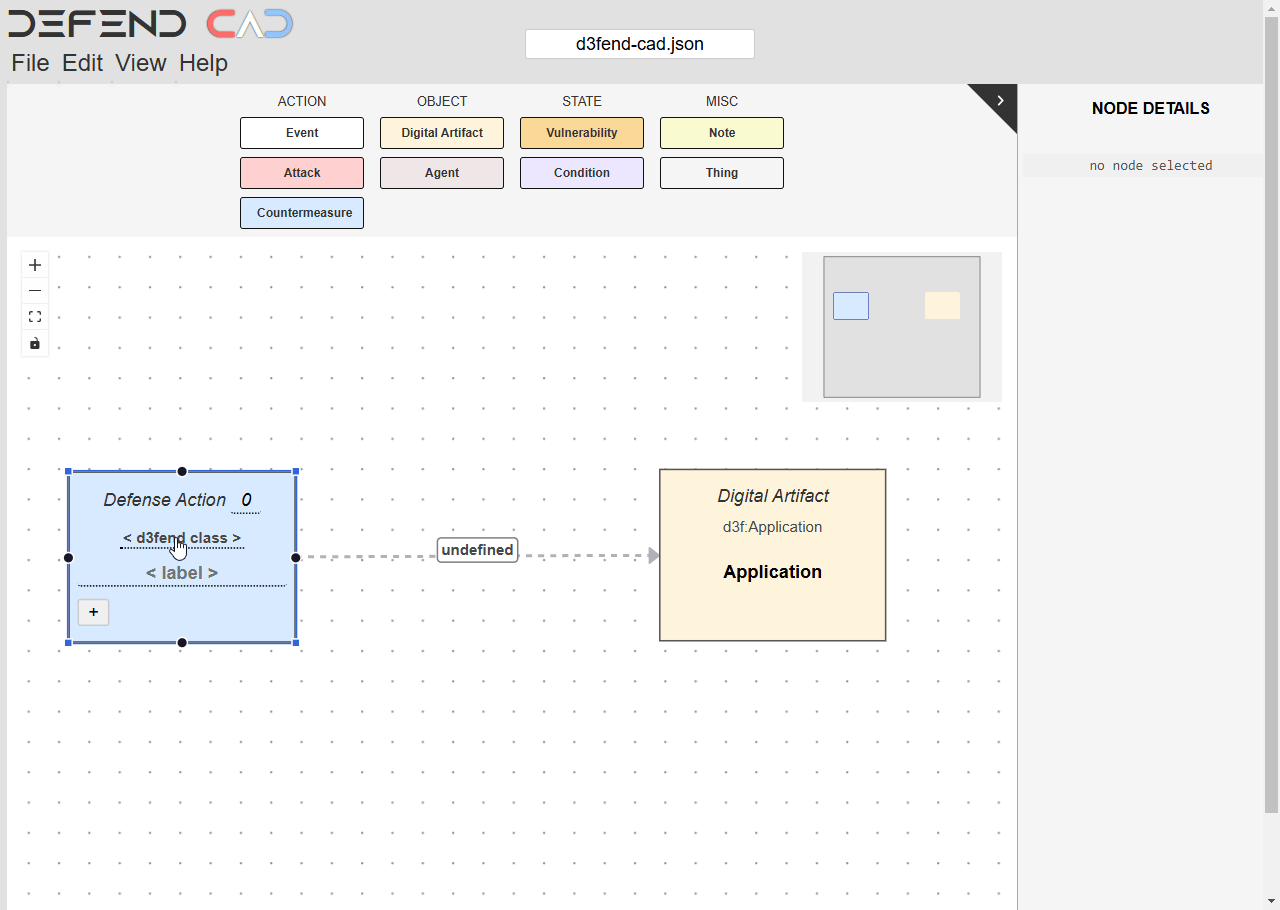Viewport: 1280px width, 910px height.
Task: Click the minimap overview
Action: click(x=901, y=327)
